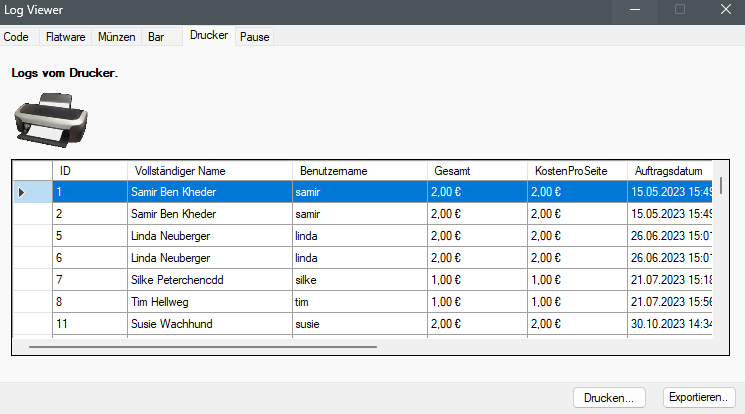745x414 pixels.
Task: Select row header of ID 2
Action: point(33,214)
